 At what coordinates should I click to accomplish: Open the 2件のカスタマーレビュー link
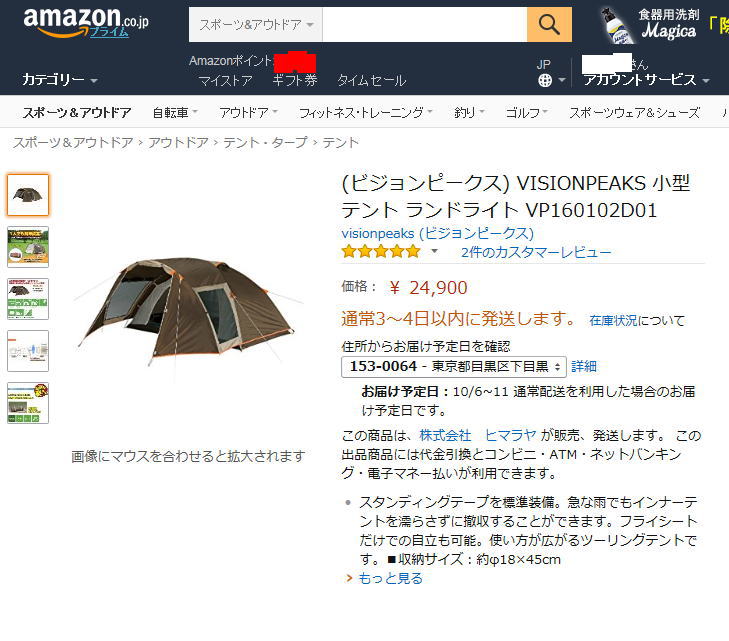[x=536, y=252]
